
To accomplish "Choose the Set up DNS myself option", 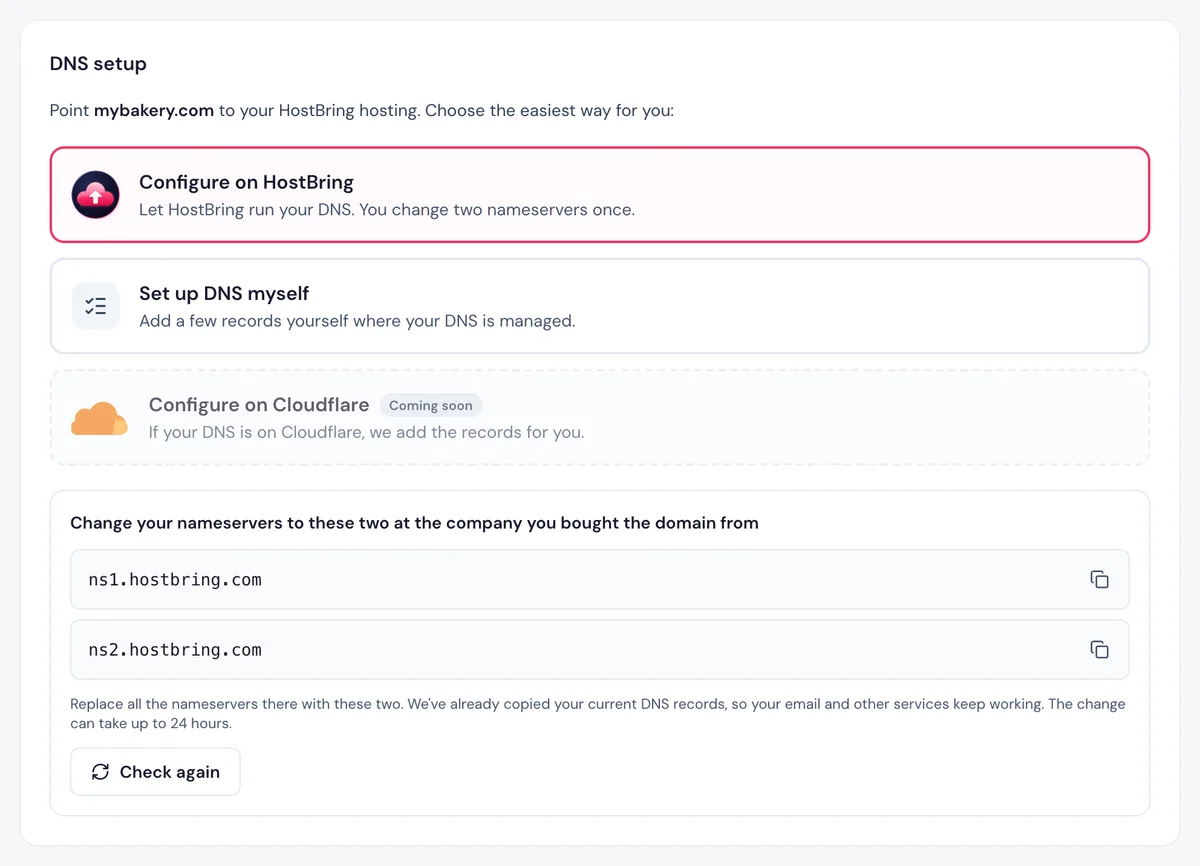I will pyautogui.click(x=600, y=306).
